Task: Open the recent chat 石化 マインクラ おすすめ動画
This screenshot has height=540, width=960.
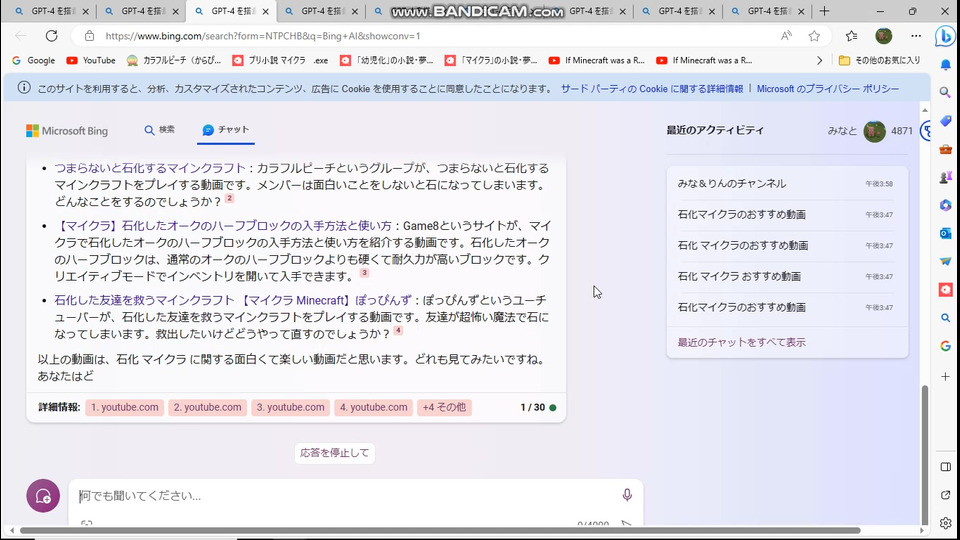Action: (x=786, y=276)
